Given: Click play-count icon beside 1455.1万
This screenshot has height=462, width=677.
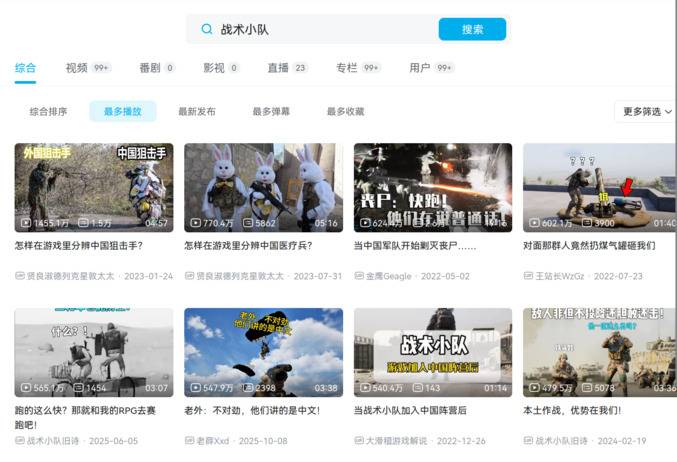Looking at the screenshot, I should (26, 223).
